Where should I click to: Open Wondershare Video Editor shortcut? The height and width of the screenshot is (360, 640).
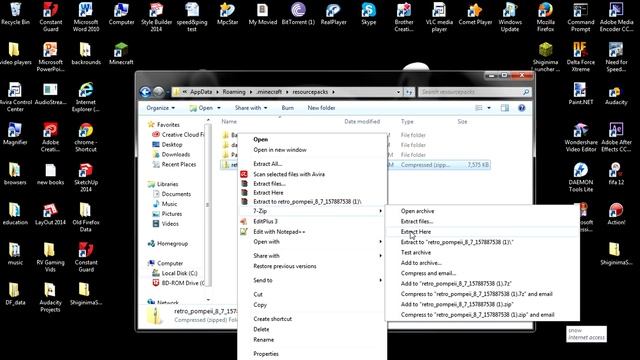point(581,138)
